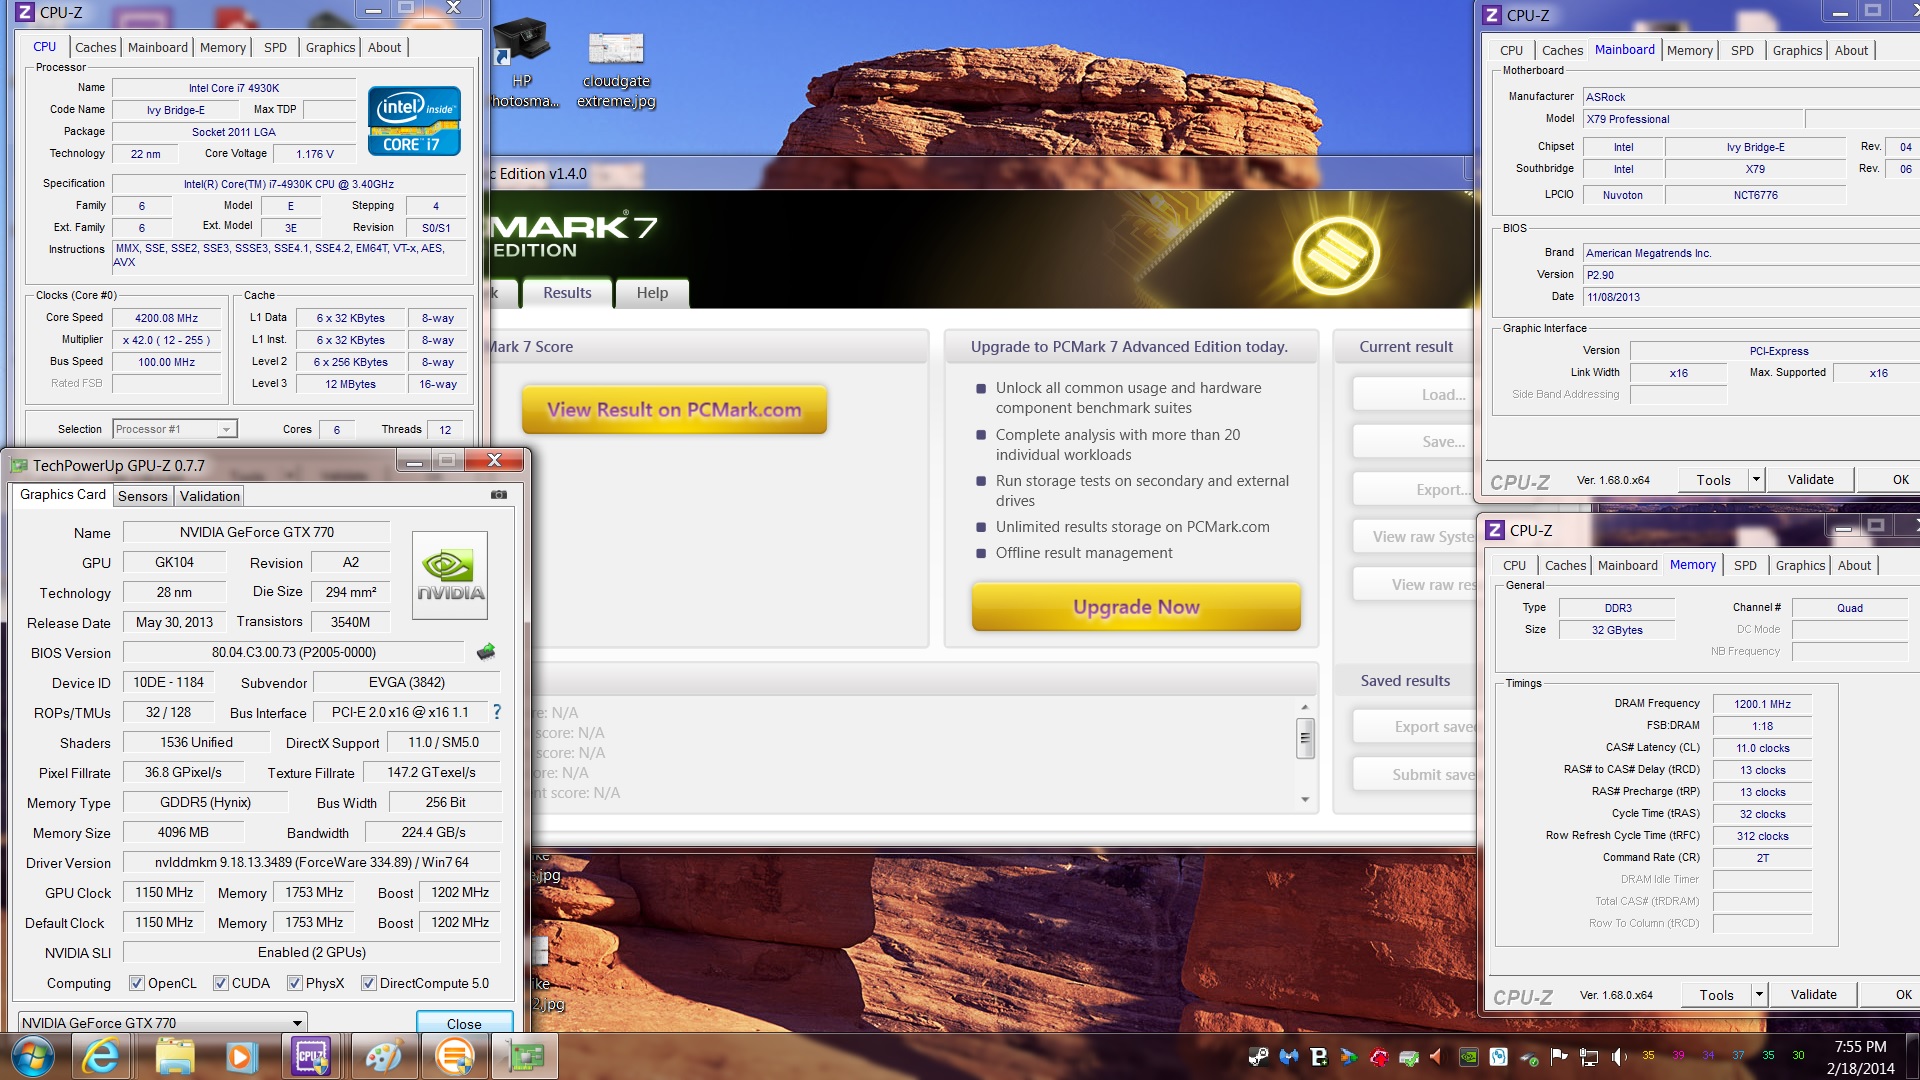The height and width of the screenshot is (1080, 1920).
Task: Open red cloud arrow tray icon
Action: pos(1379,1057)
